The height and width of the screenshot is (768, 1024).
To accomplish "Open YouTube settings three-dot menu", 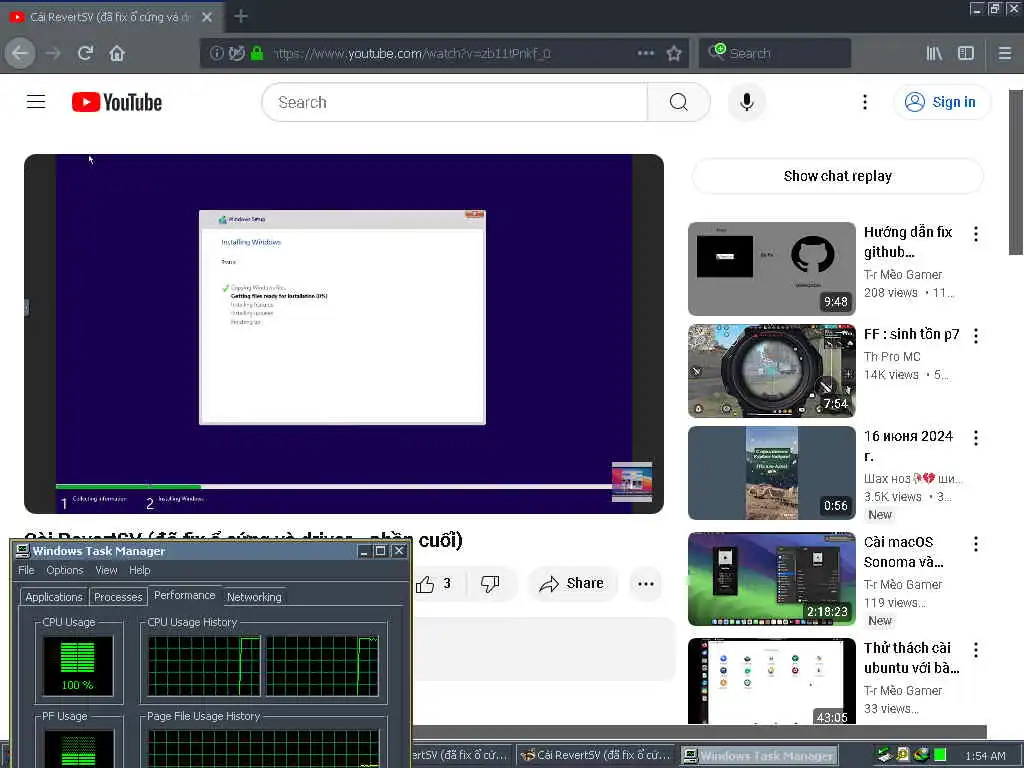I will (x=865, y=102).
